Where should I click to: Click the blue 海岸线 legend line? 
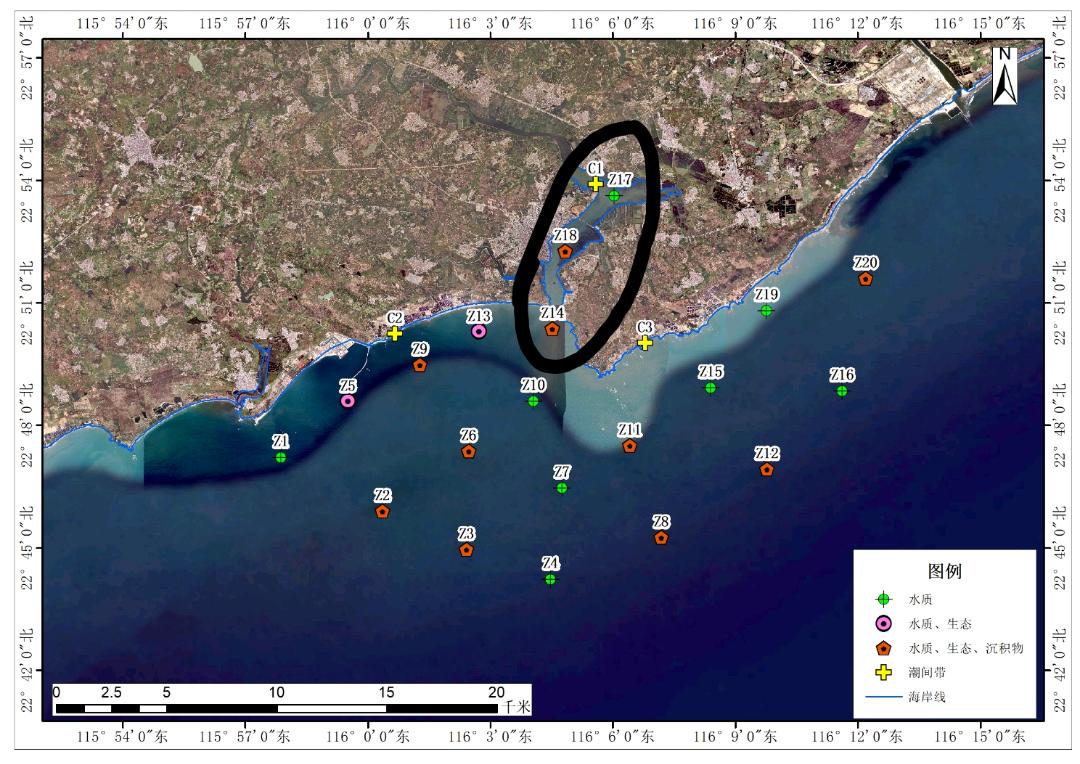(884, 696)
